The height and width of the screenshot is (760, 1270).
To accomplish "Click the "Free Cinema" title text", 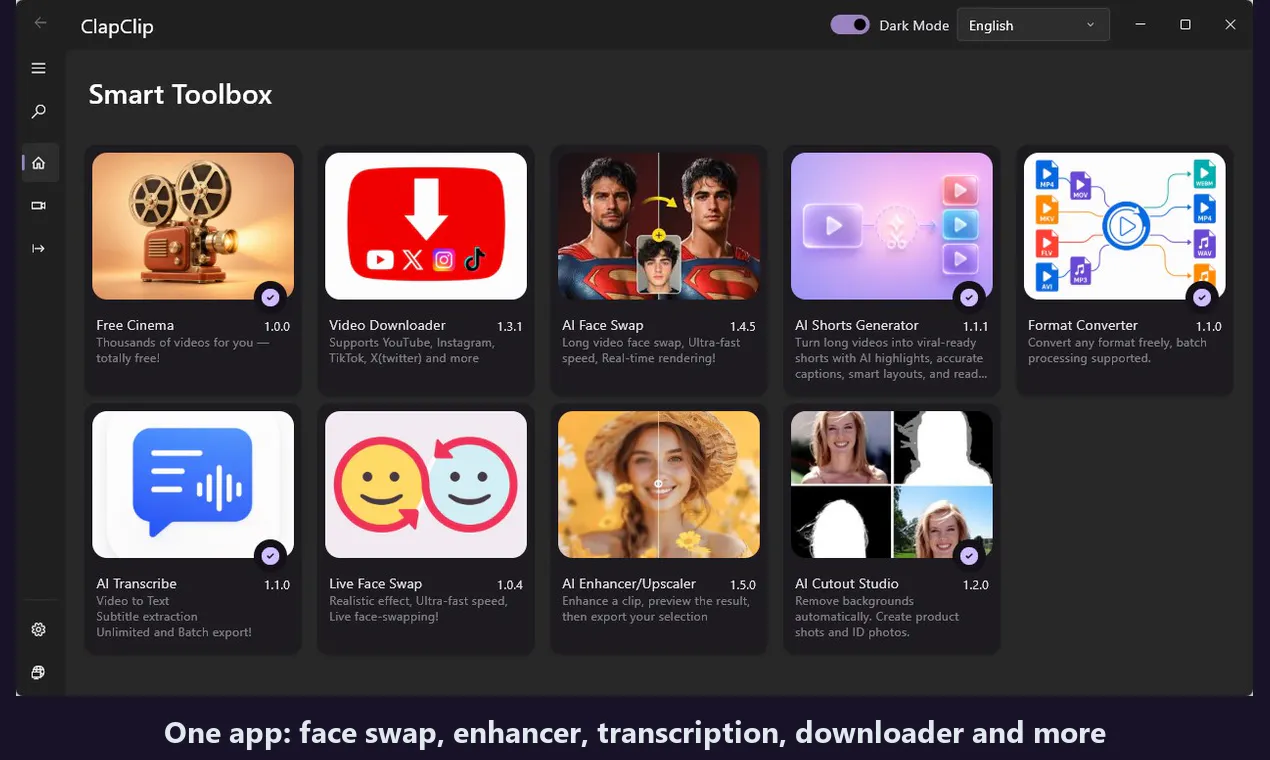I will [135, 325].
